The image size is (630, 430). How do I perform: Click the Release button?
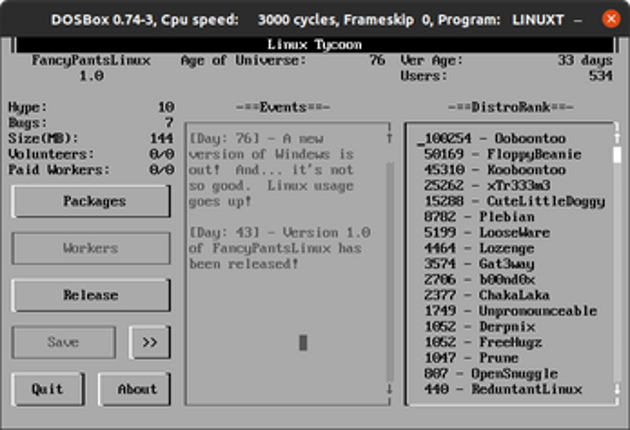point(91,295)
